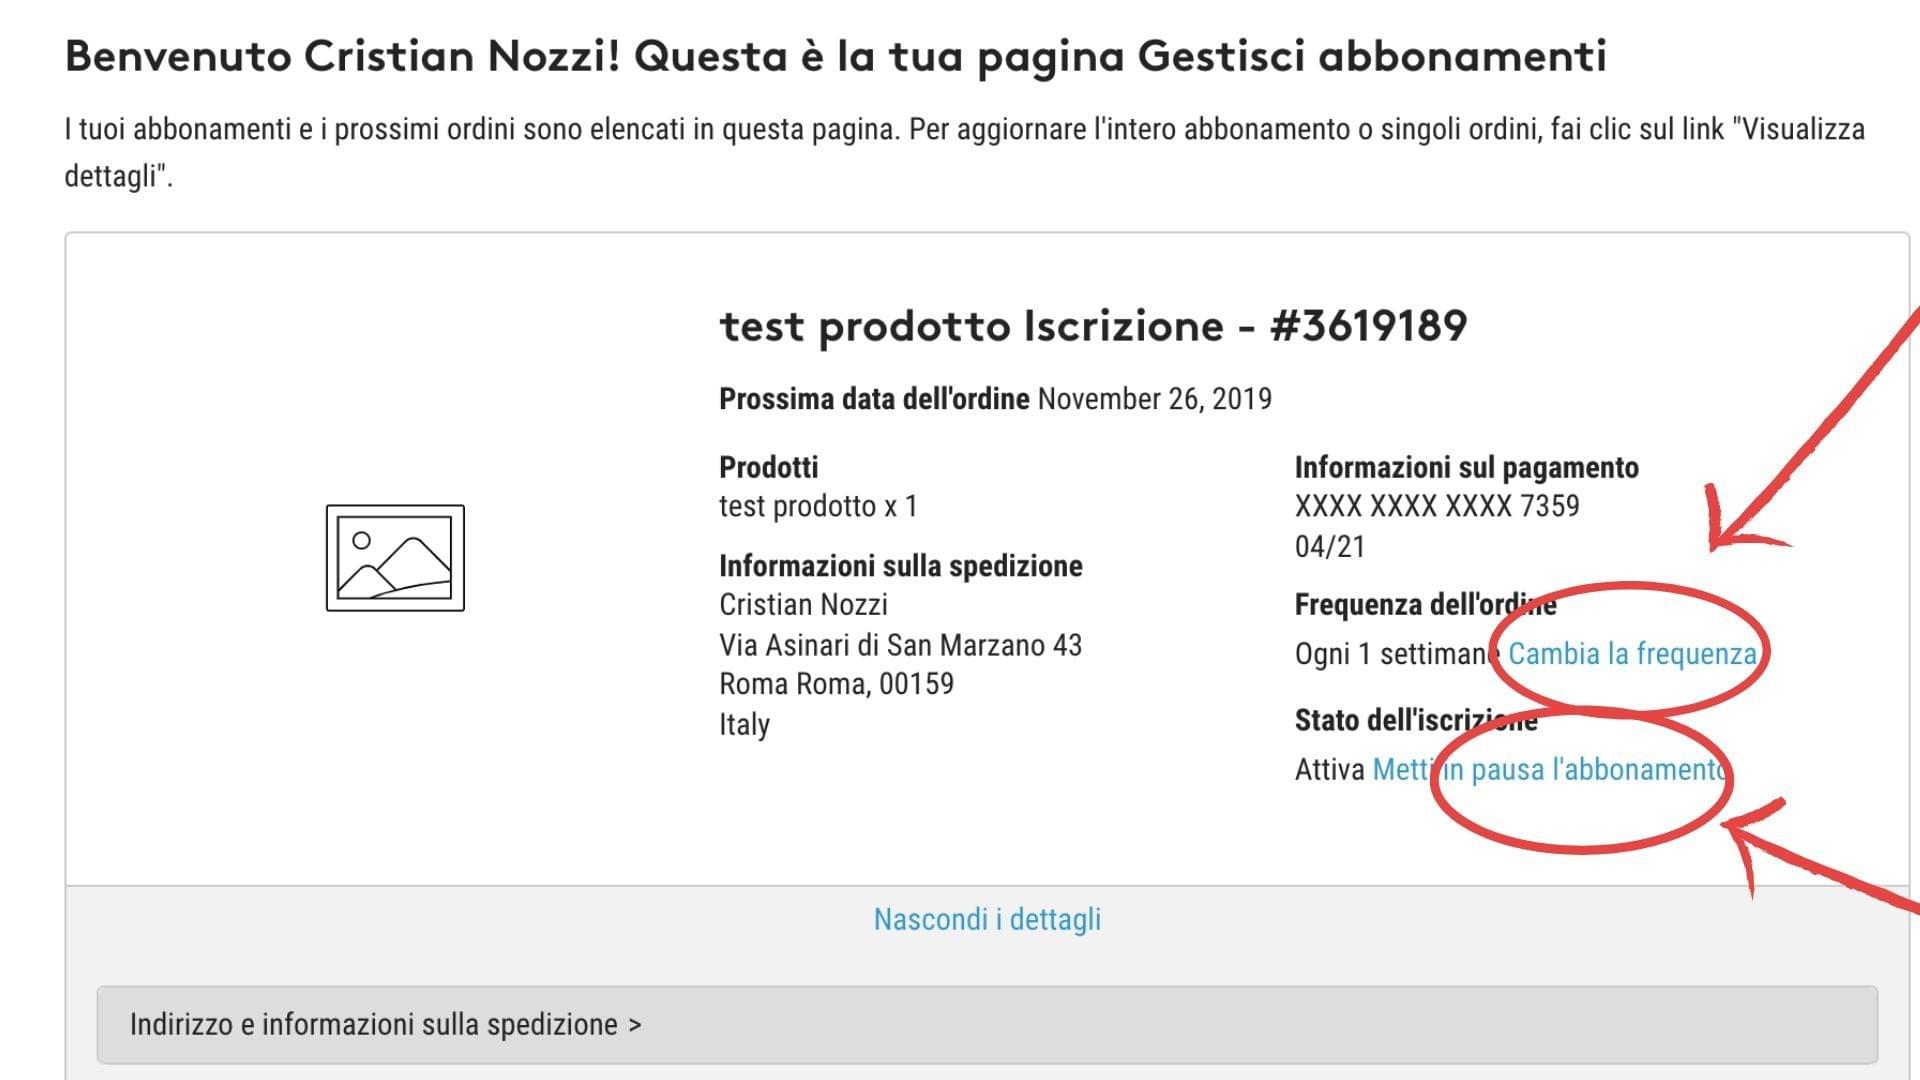Click the "Roma Roma, 00159" city line
1920x1080 pixels.
[836, 684]
